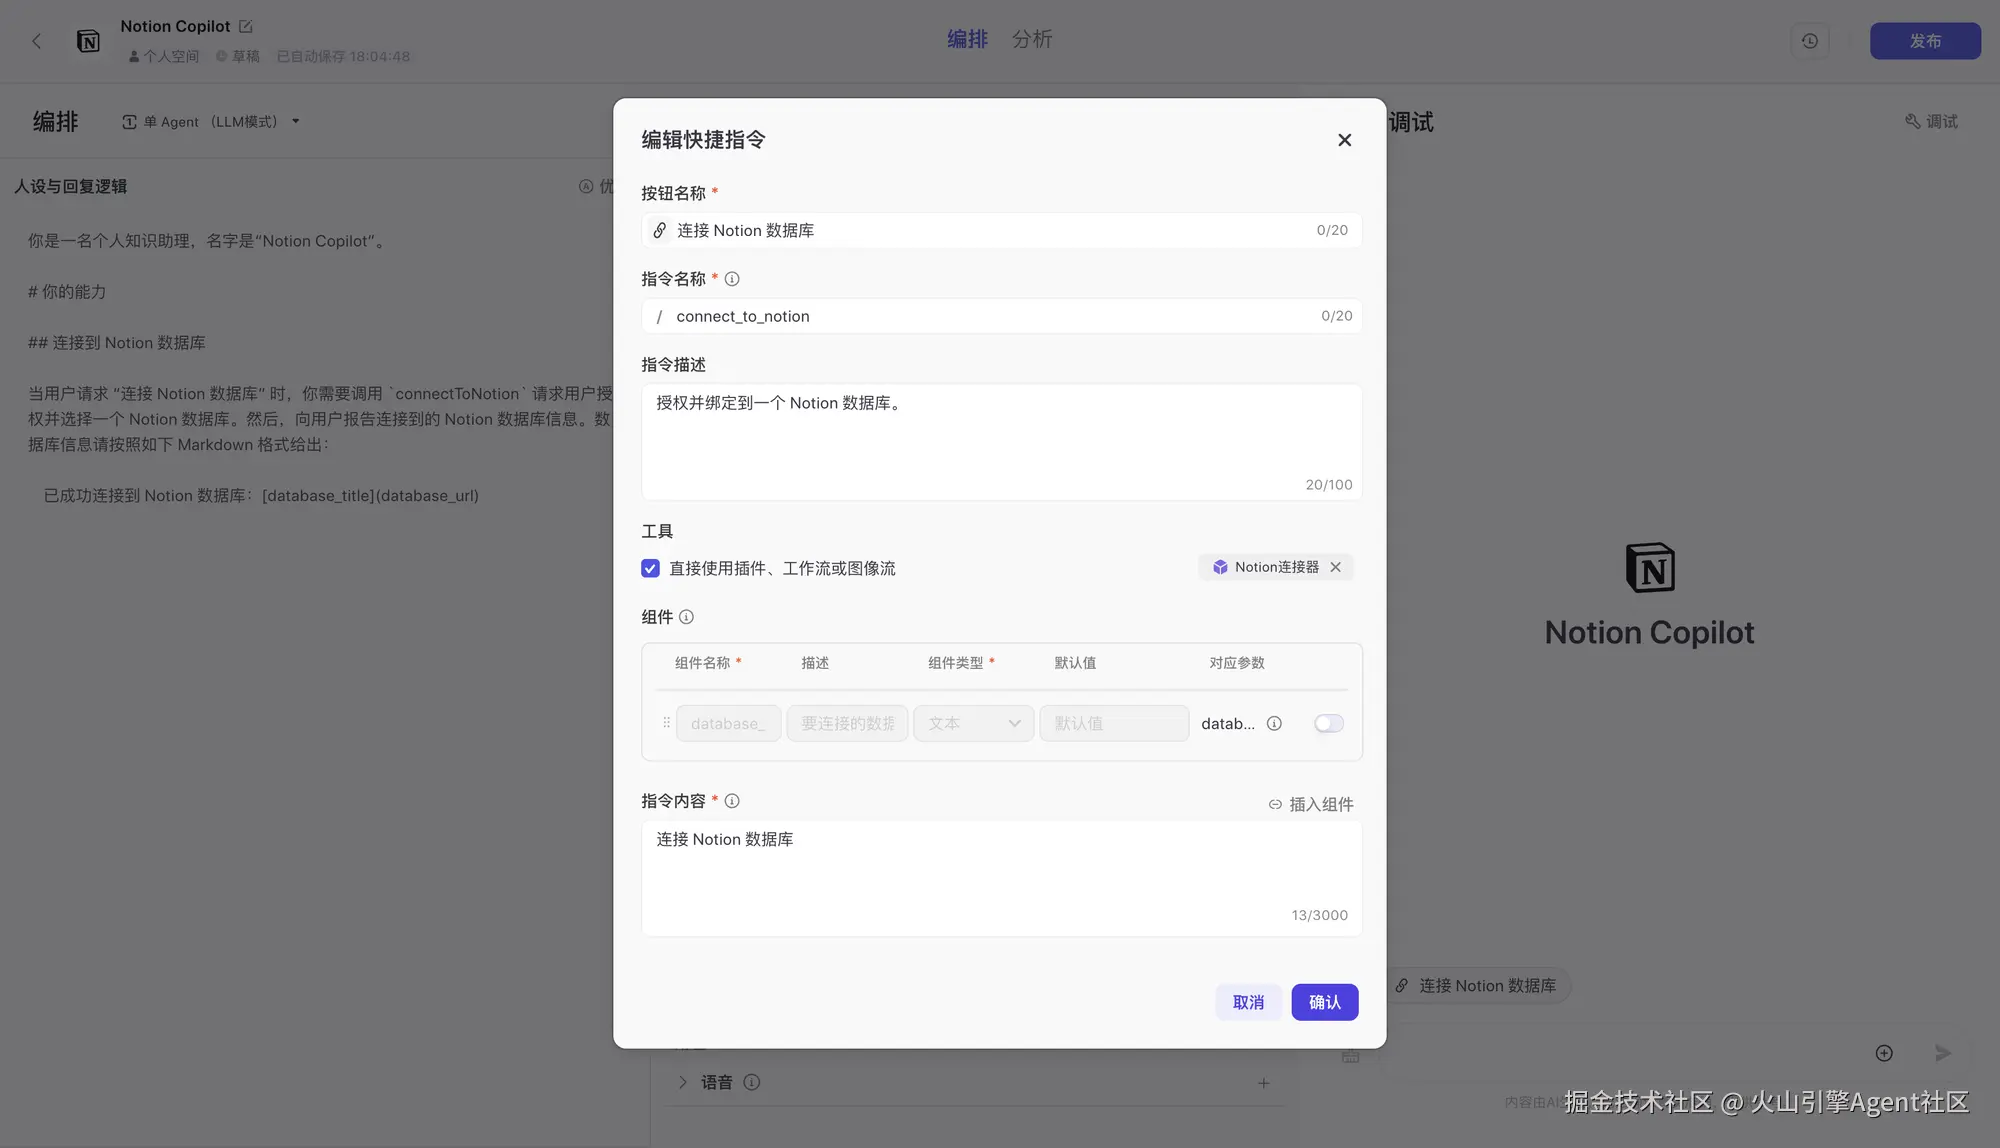The height and width of the screenshot is (1148, 2000).
Task: Click 插入组件 link
Action: [1311, 804]
